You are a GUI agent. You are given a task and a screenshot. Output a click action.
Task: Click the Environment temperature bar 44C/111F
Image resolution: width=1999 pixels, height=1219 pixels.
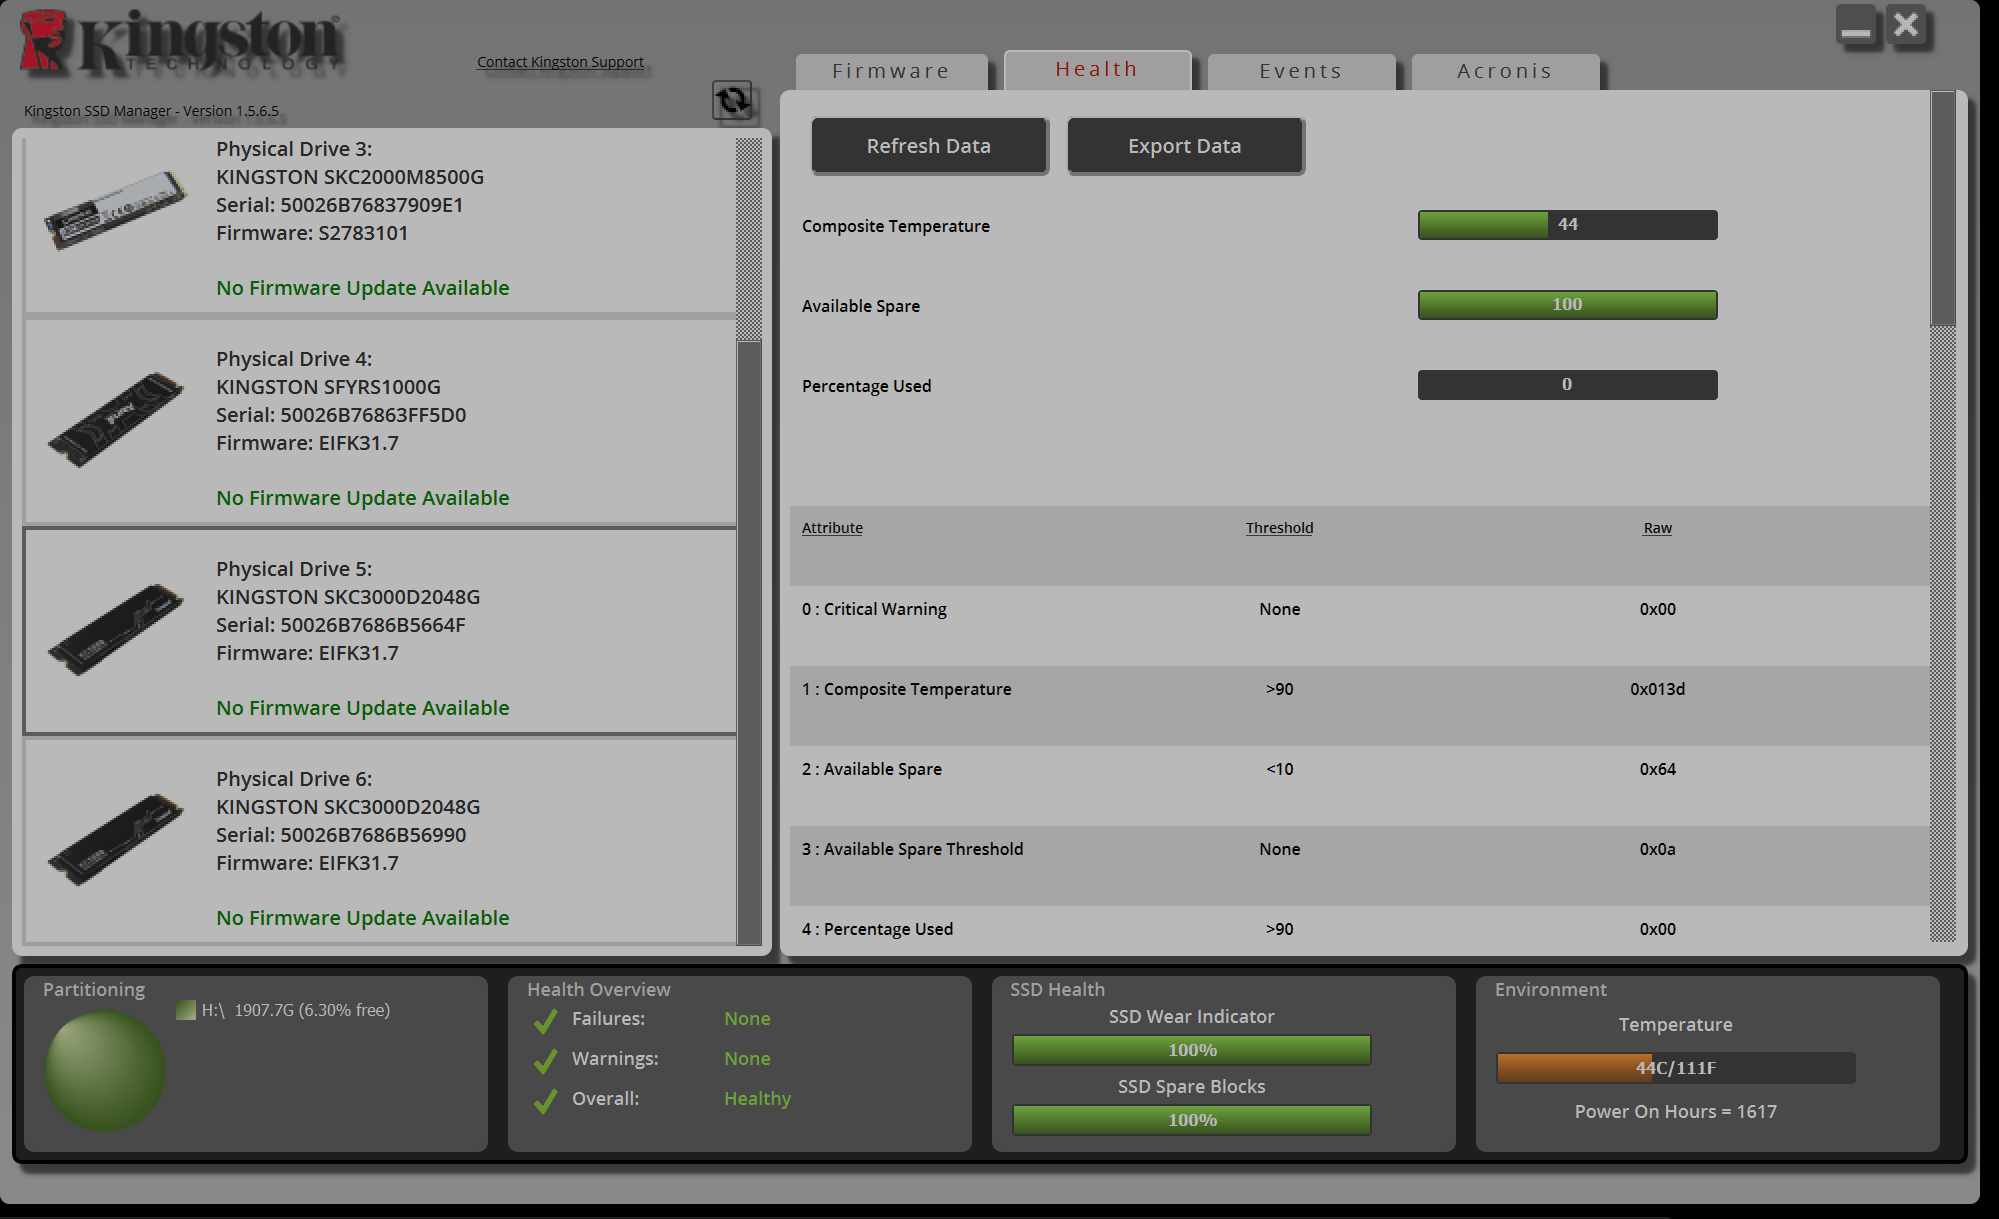coord(1676,1068)
